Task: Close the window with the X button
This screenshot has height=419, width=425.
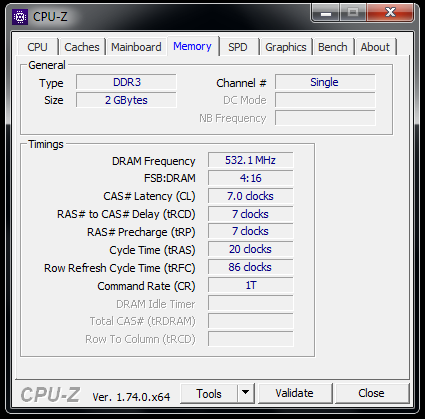Action: 390,13
